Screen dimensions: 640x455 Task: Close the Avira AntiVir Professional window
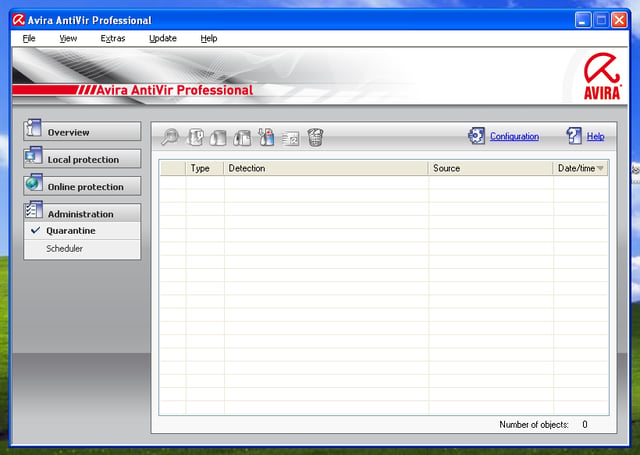tap(619, 20)
